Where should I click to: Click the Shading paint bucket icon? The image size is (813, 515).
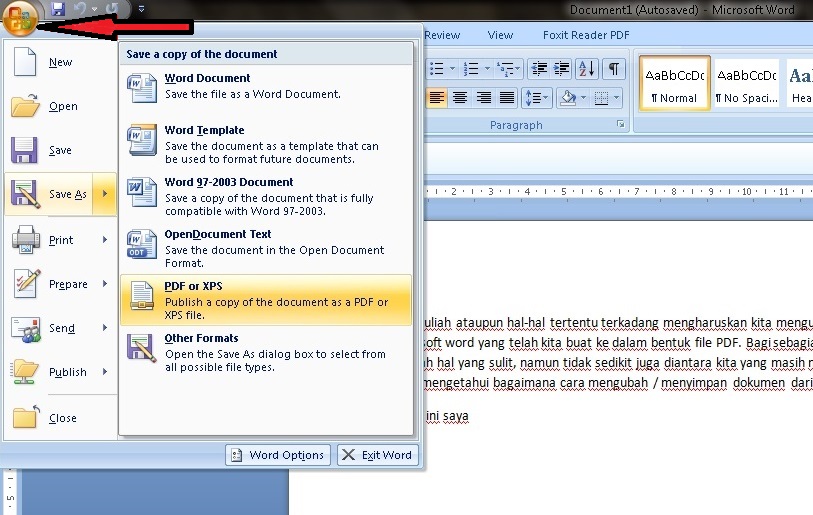[568, 98]
